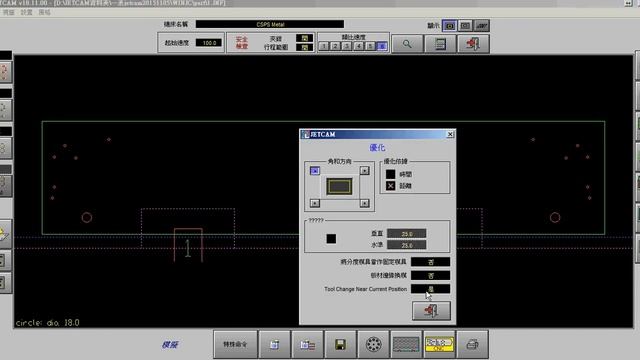Select the bottom-left corner direction button
The width and height of the screenshot is (640, 360).
315,203
